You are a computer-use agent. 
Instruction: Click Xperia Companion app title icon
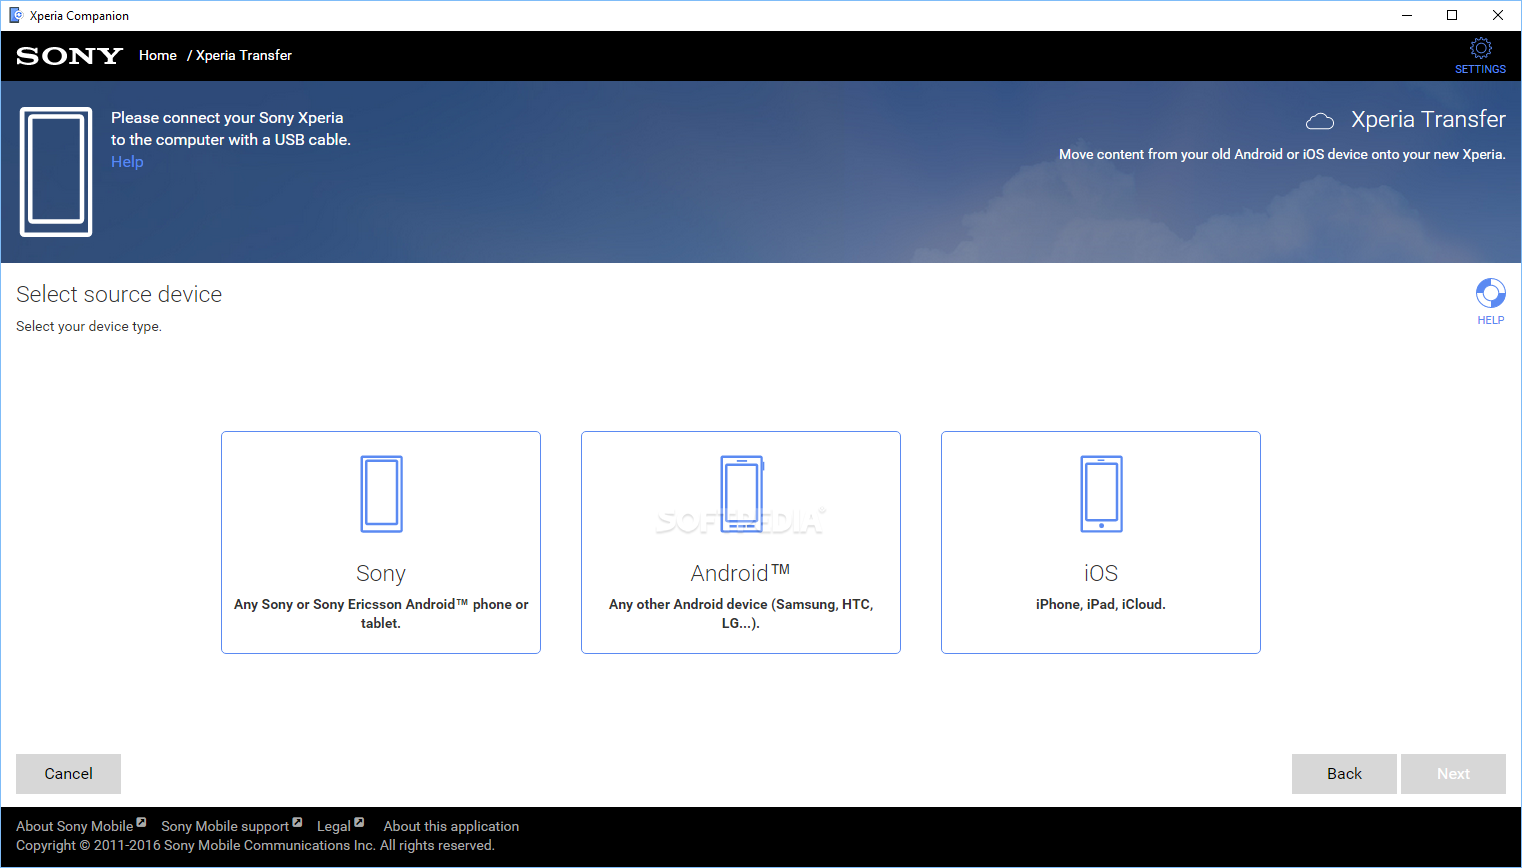coord(15,15)
